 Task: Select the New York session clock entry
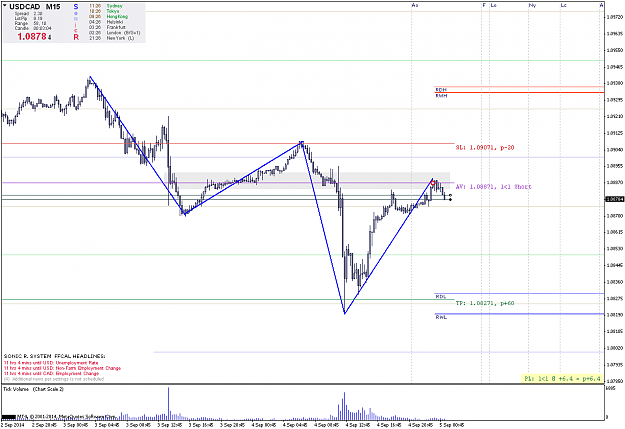pyautogui.click(x=112, y=38)
